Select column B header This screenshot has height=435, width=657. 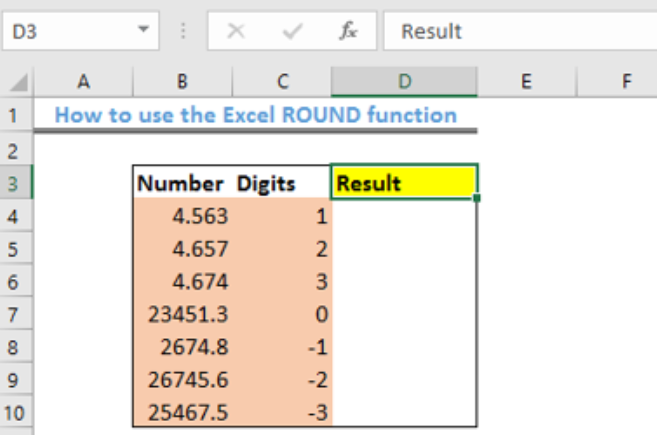pos(182,81)
